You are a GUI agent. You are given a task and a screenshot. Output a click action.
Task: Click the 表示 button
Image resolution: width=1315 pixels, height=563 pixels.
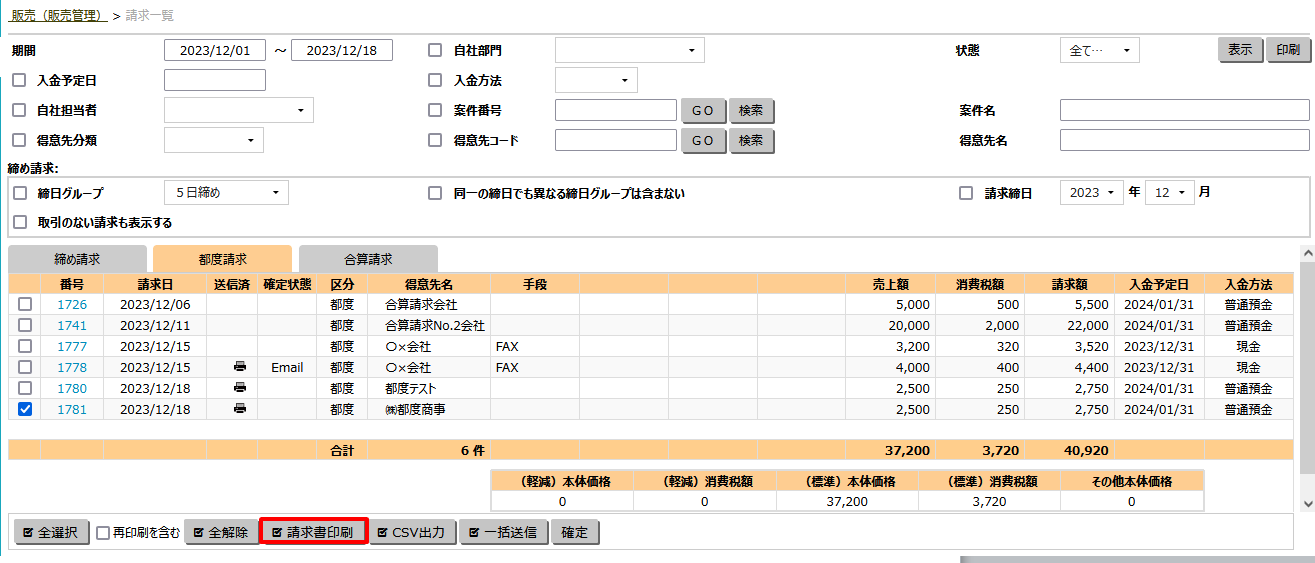[x=1240, y=50]
